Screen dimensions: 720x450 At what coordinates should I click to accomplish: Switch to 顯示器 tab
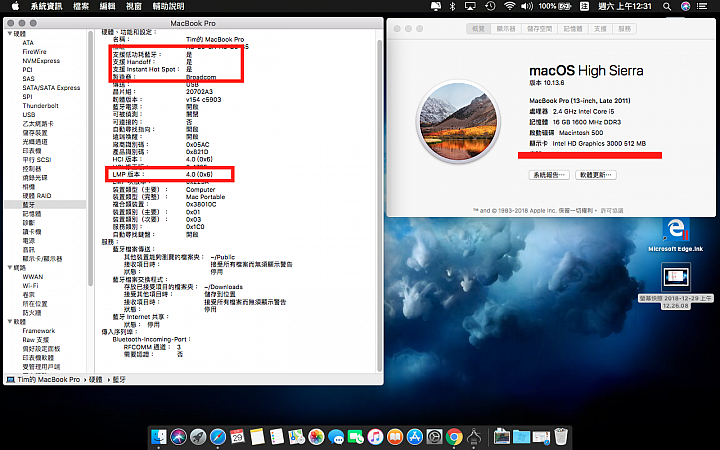(x=506, y=28)
